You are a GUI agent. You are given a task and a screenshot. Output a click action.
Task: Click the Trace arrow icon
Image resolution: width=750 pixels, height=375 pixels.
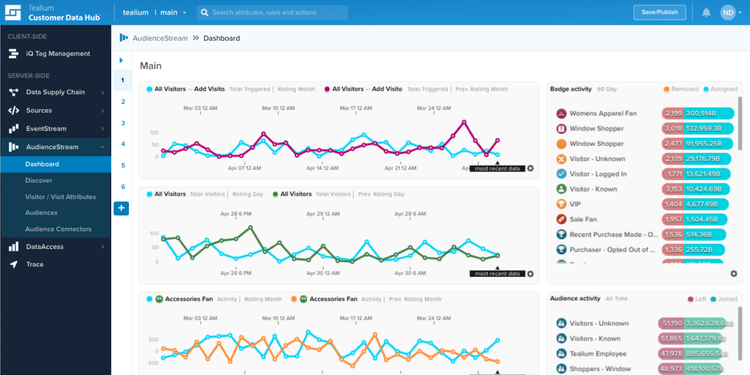point(14,264)
